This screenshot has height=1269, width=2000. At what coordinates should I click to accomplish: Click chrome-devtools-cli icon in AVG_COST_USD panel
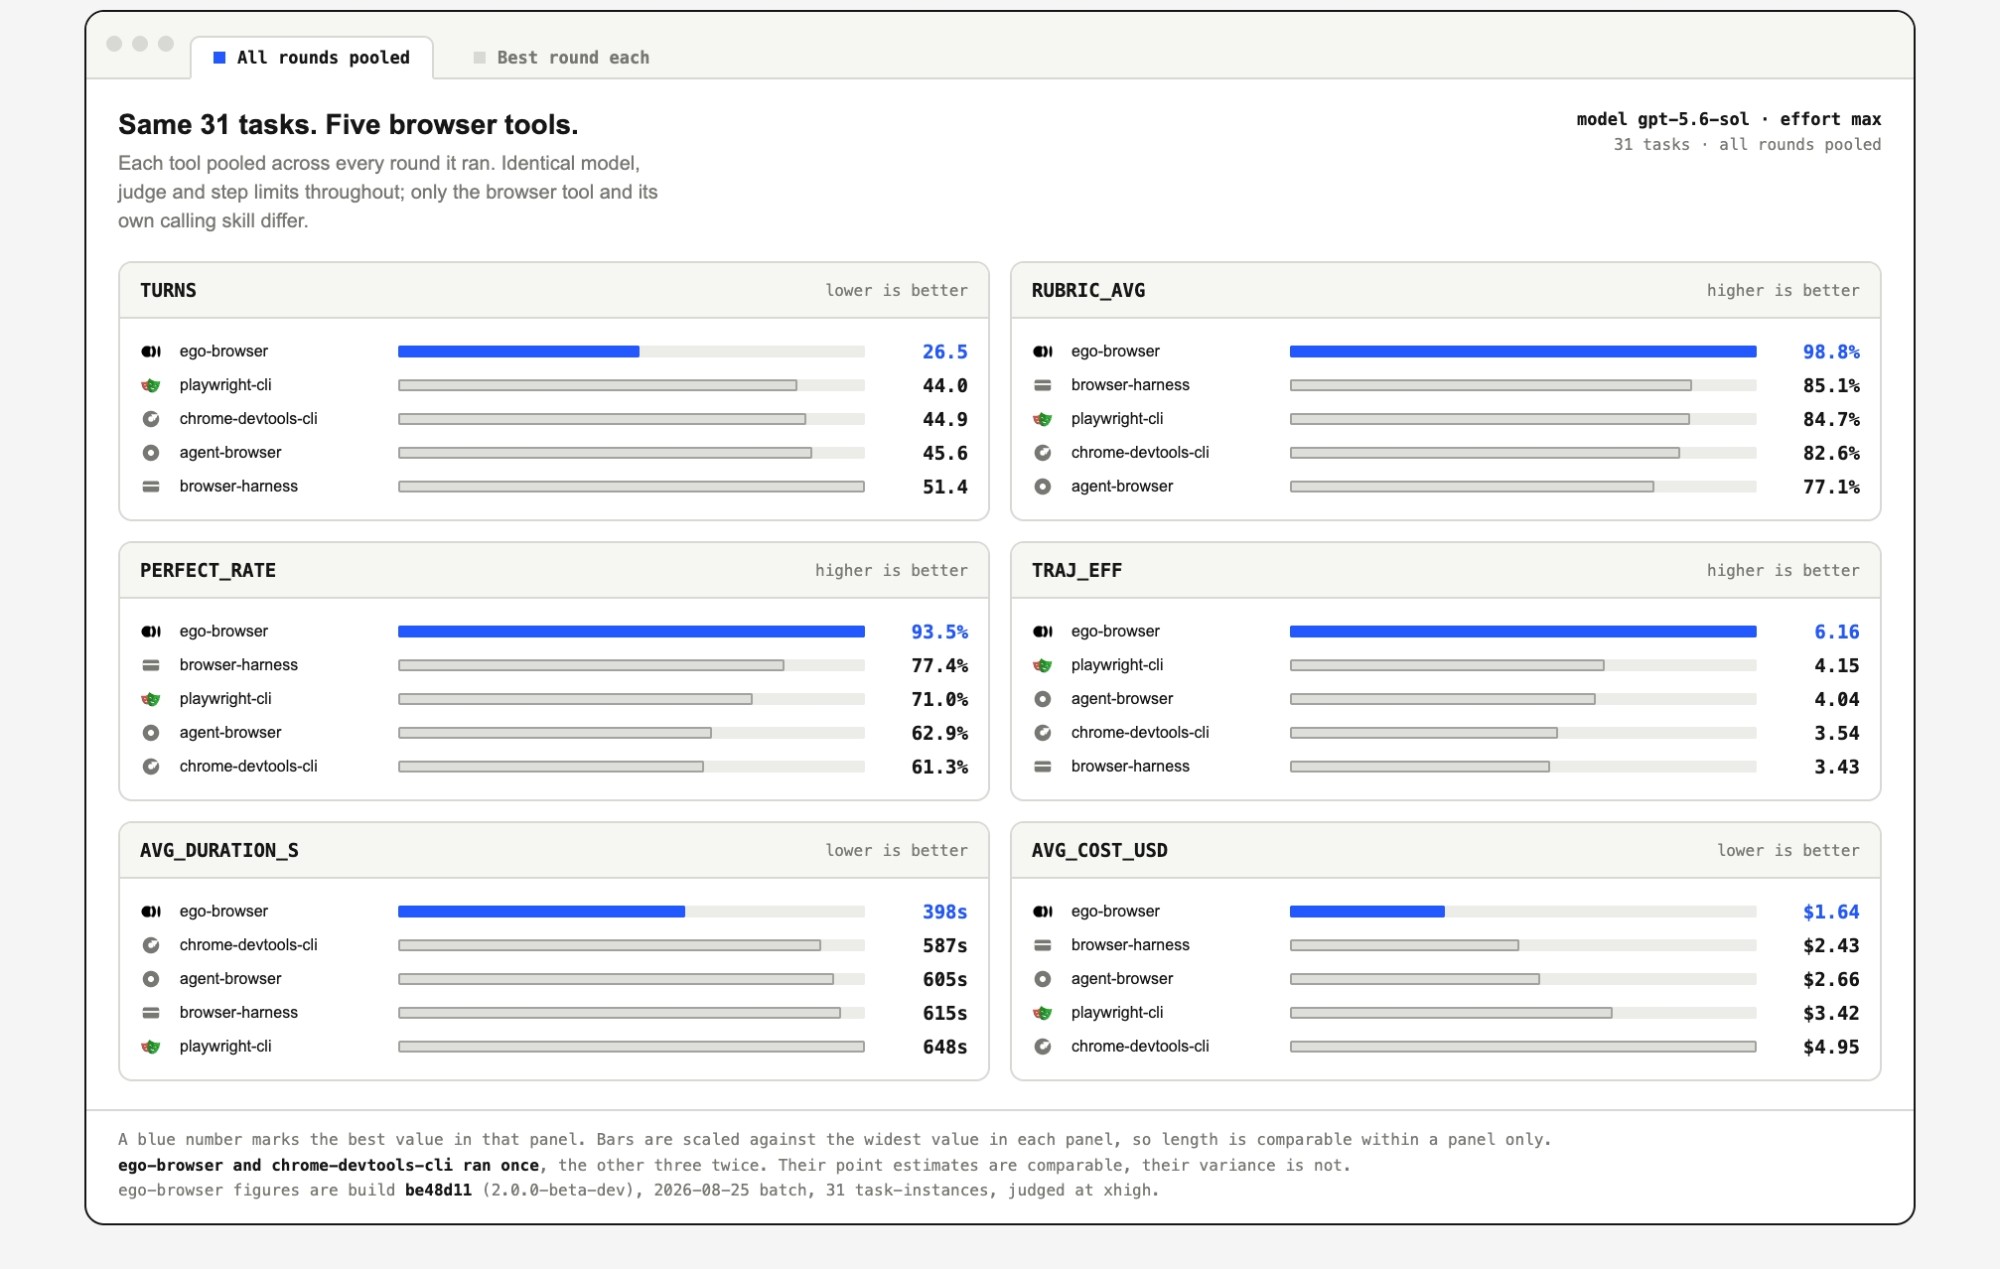coord(1043,1047)
